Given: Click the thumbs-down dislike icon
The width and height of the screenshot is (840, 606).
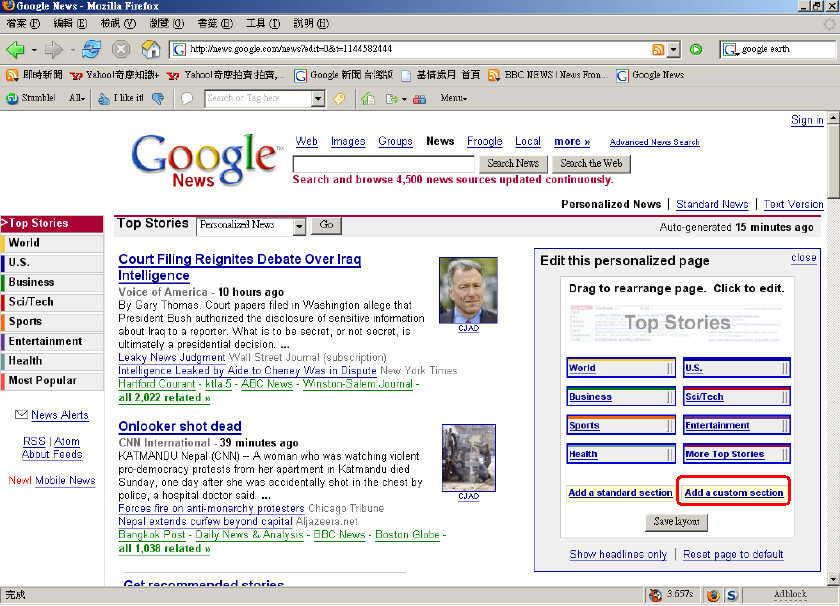Looking at the screenshot, I should pyautogui.click(x=158, y=98).
